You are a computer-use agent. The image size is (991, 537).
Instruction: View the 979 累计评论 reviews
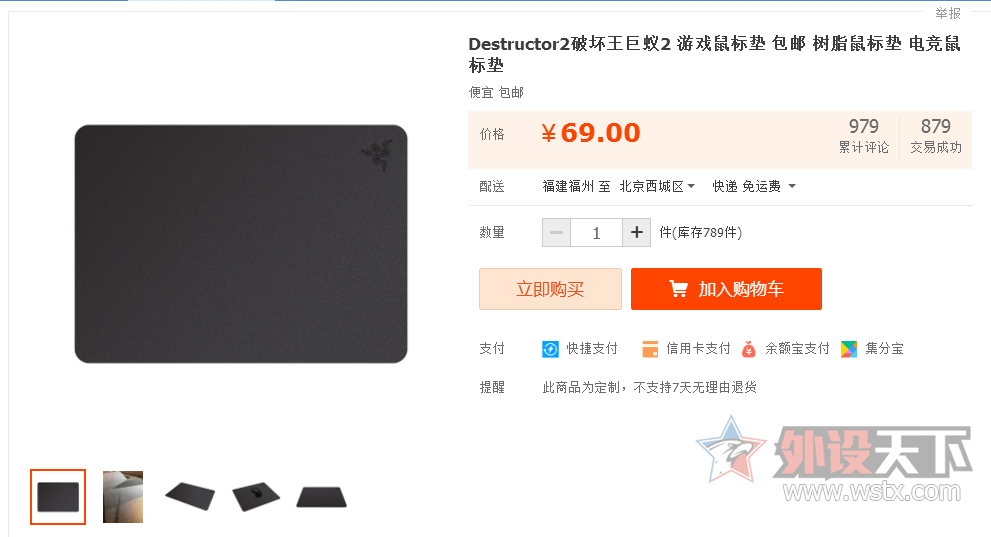863,136
